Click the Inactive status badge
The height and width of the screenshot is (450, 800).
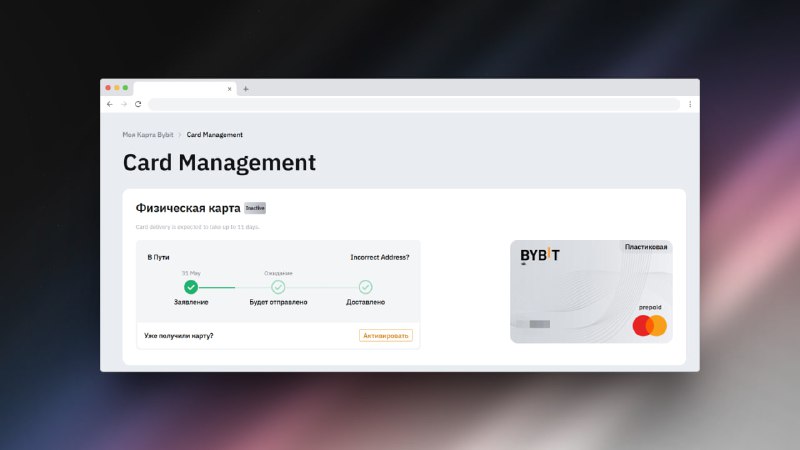tap(255, 208)
